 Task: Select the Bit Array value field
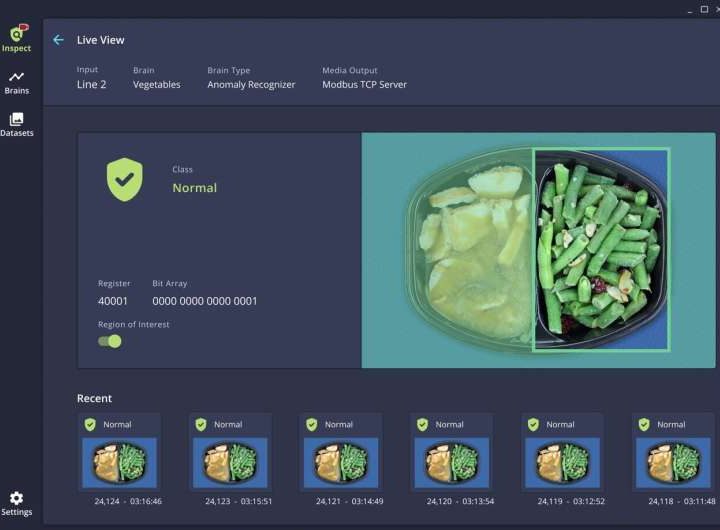[x=204, y=301]
